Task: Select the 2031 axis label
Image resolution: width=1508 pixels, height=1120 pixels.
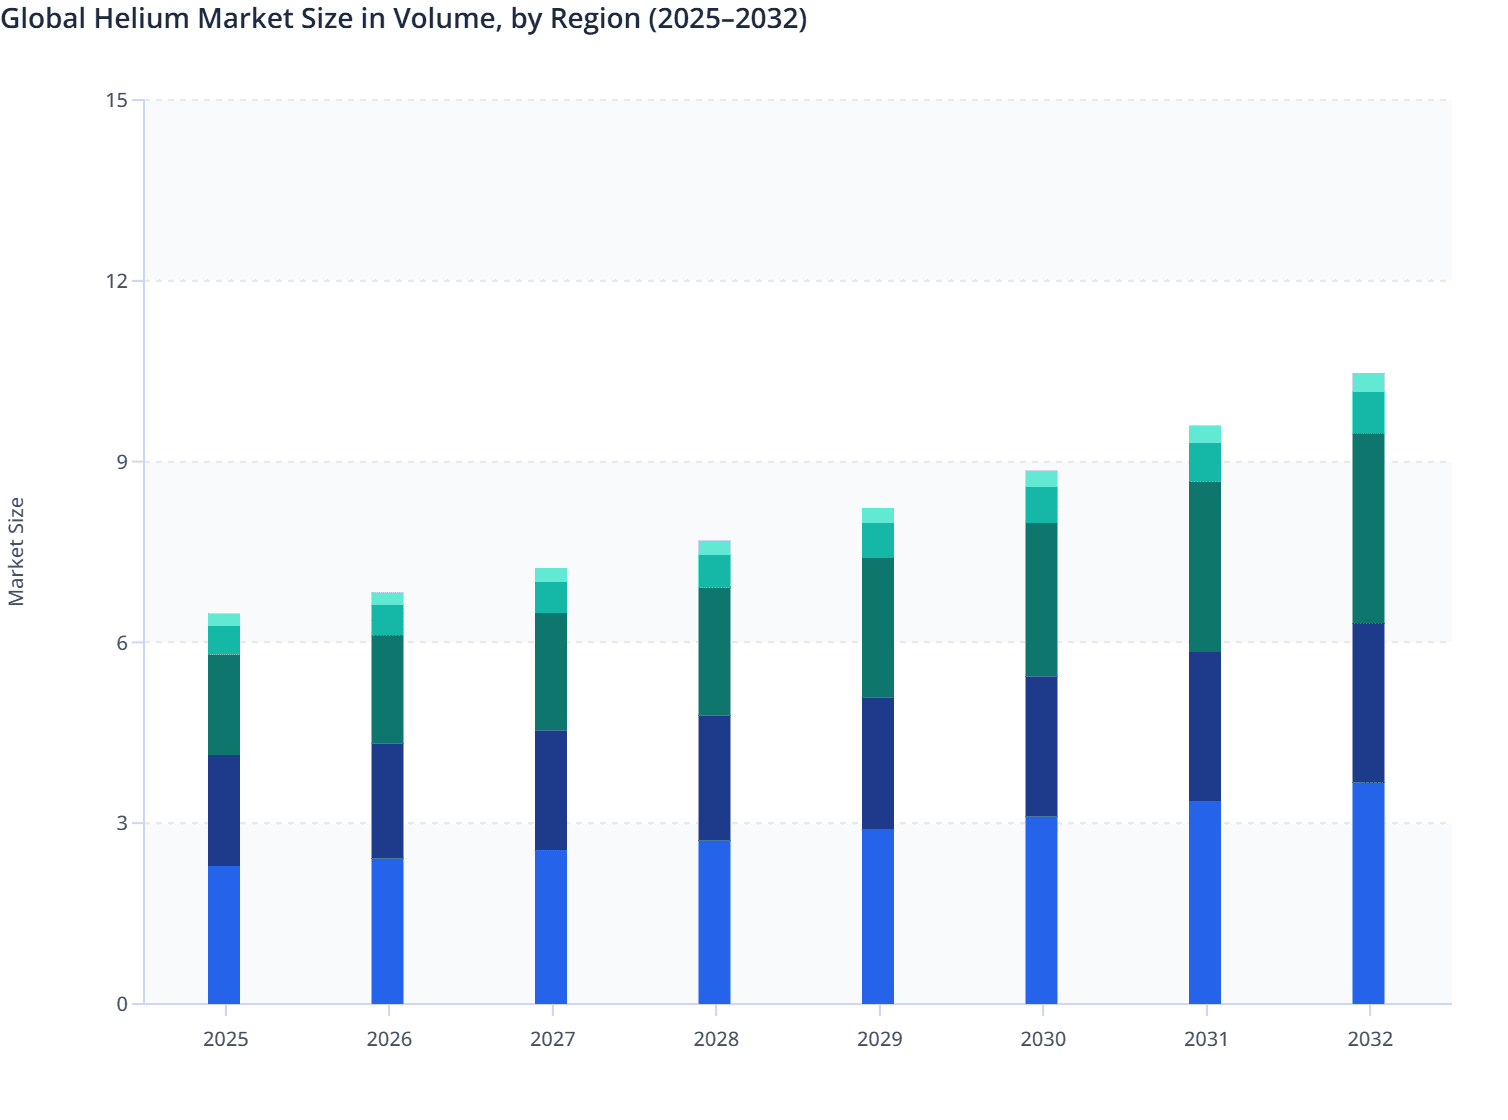Action: click(1206, 1040)
